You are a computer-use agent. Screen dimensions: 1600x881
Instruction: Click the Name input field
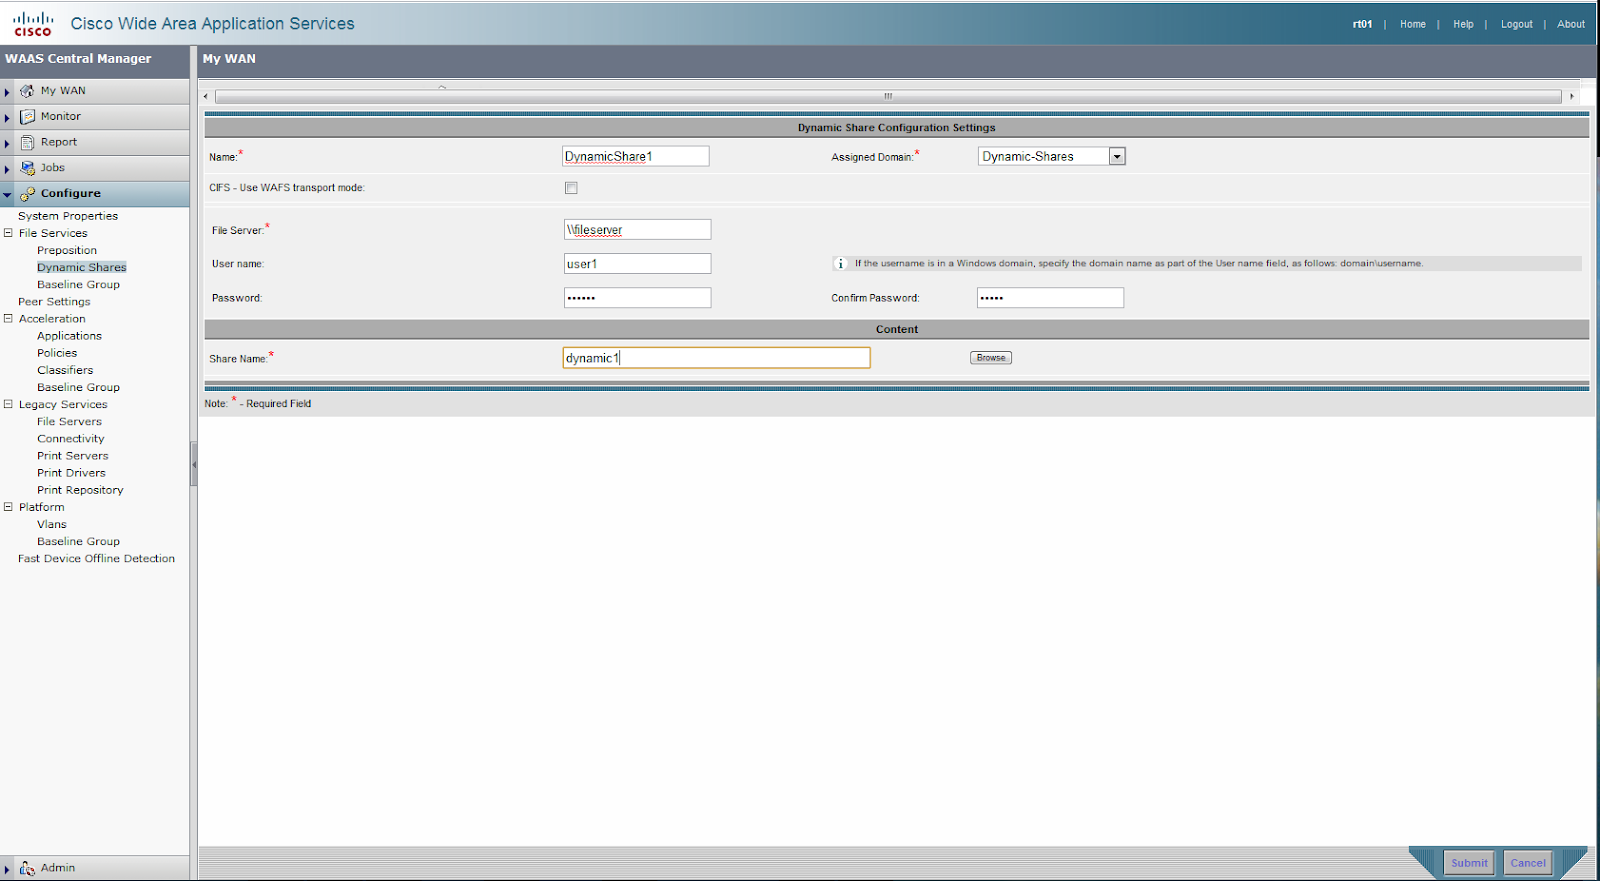tap(636, 156)
